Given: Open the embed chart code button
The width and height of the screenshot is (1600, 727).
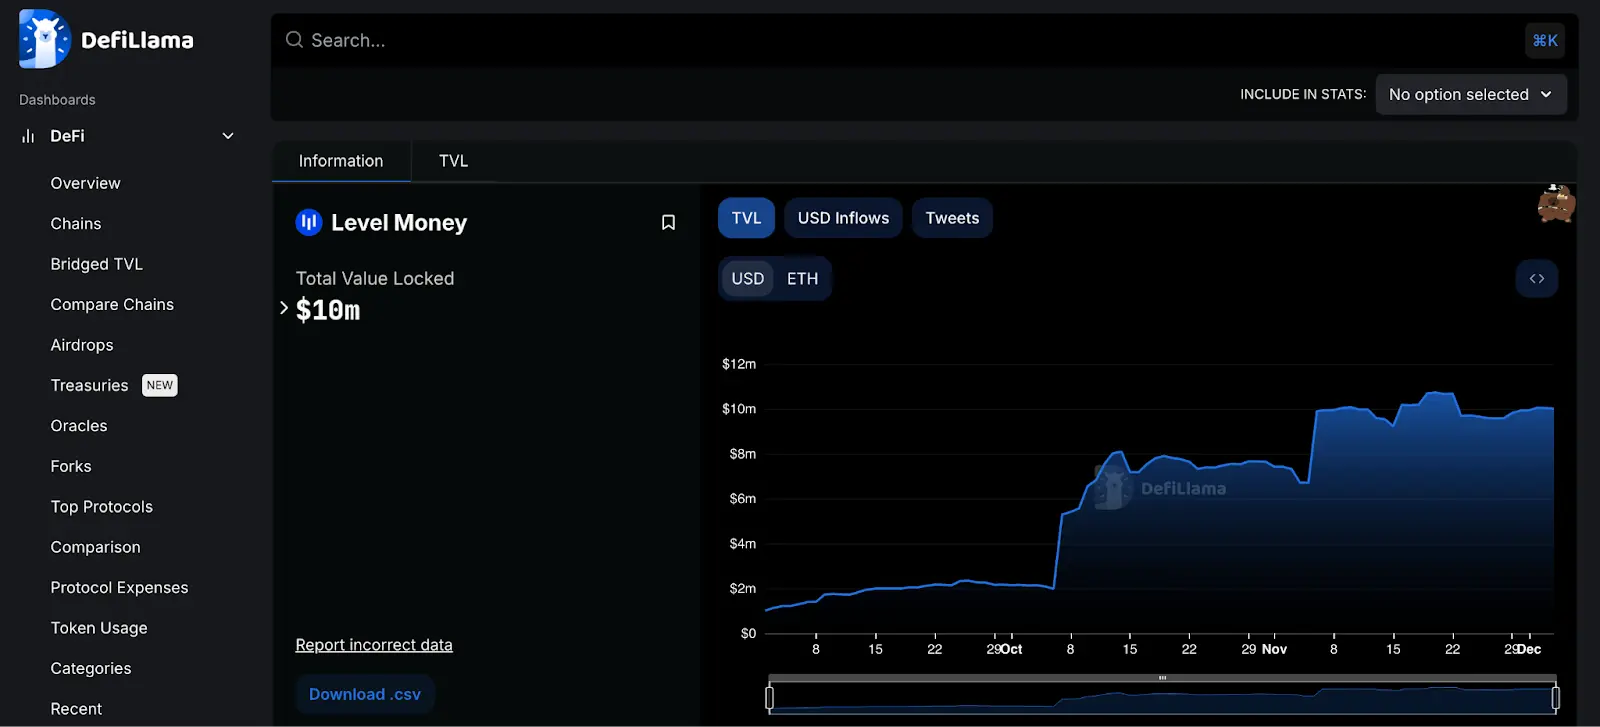Looking at the screenshot, I should tap(1537, 279).
